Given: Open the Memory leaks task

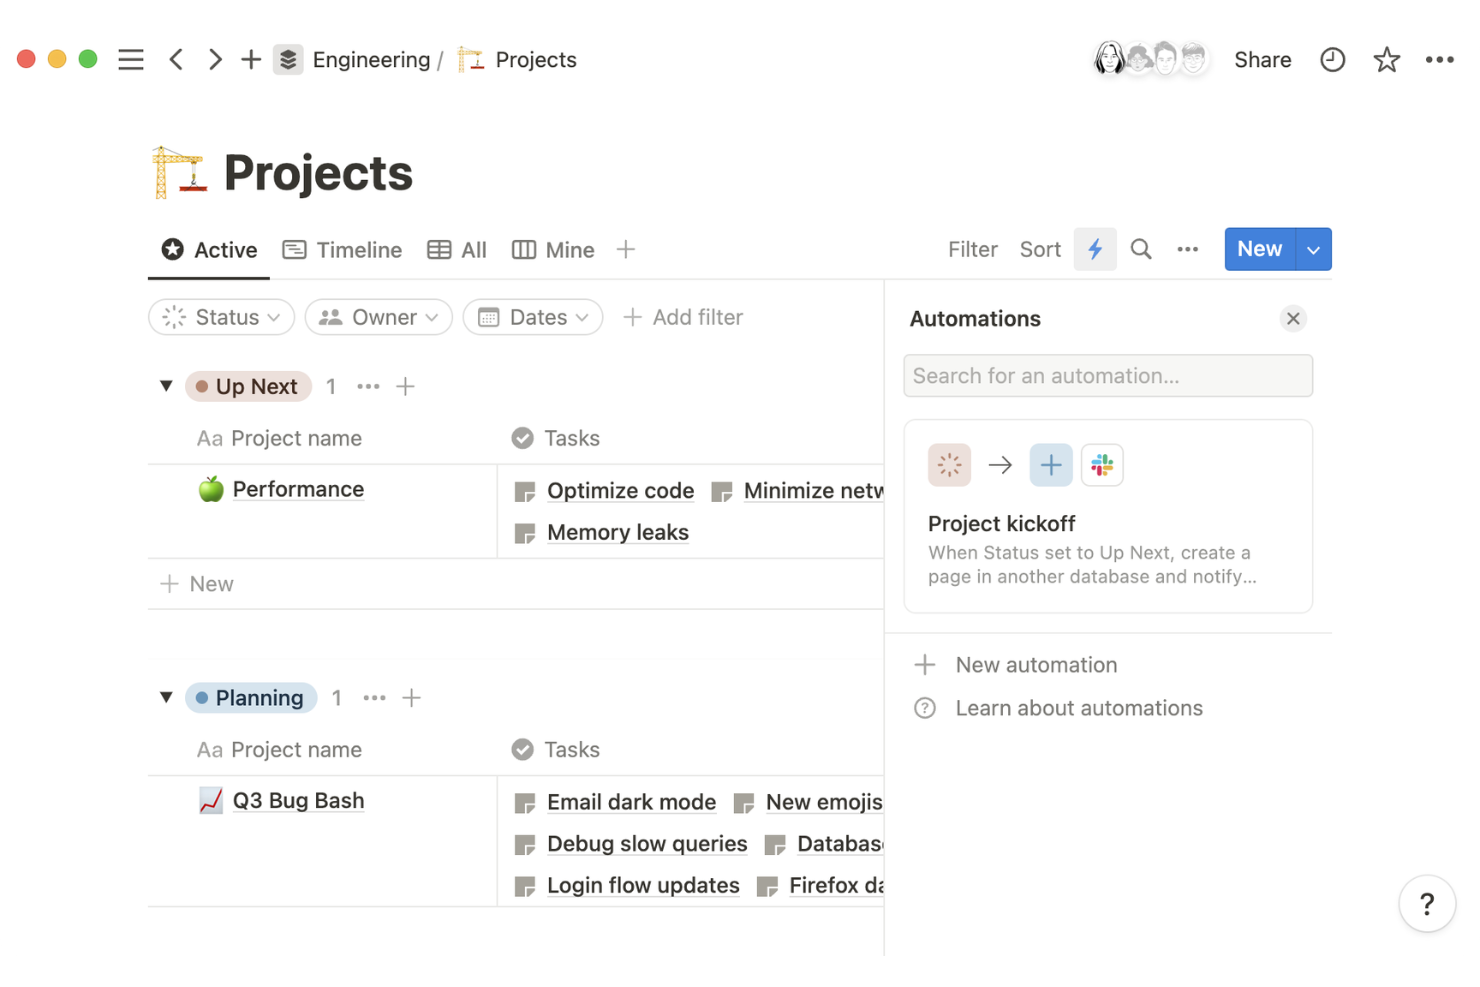Looking at the screenshot, I should coord(617,532).
